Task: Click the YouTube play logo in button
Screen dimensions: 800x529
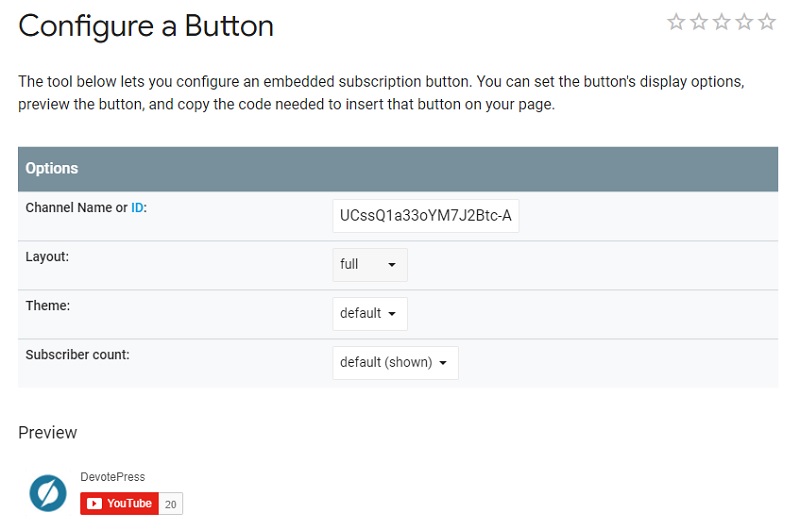Action: pyautogui.click(x=94, y=503)
